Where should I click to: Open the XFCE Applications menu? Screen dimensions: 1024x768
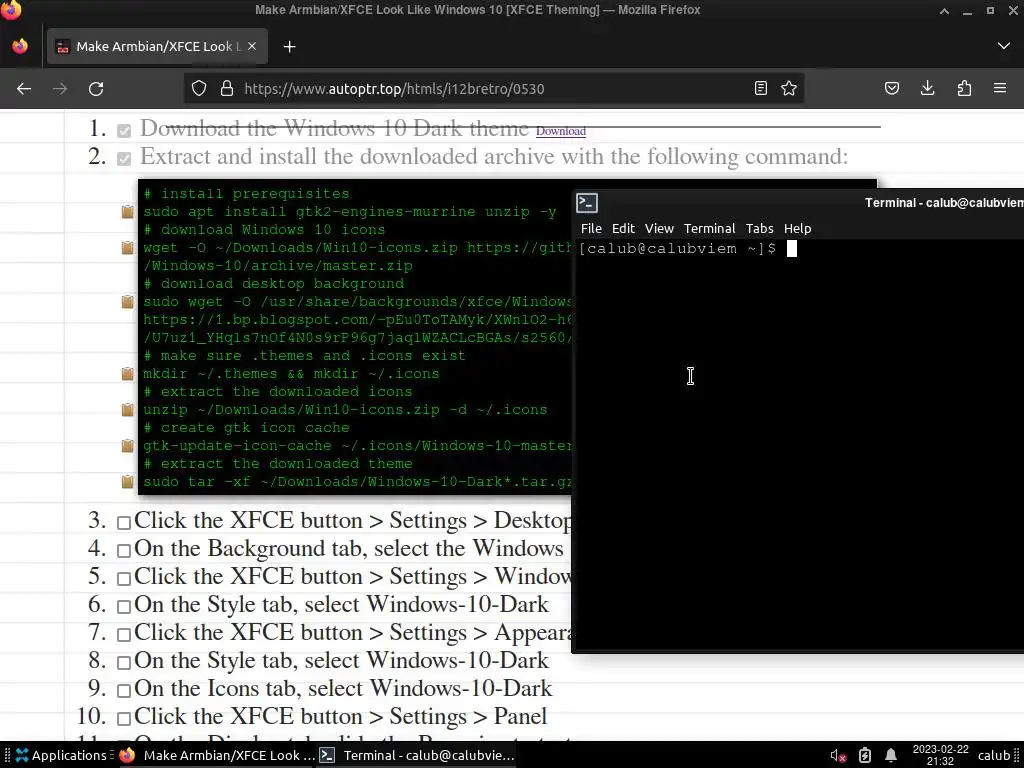(x=61, y=756)
